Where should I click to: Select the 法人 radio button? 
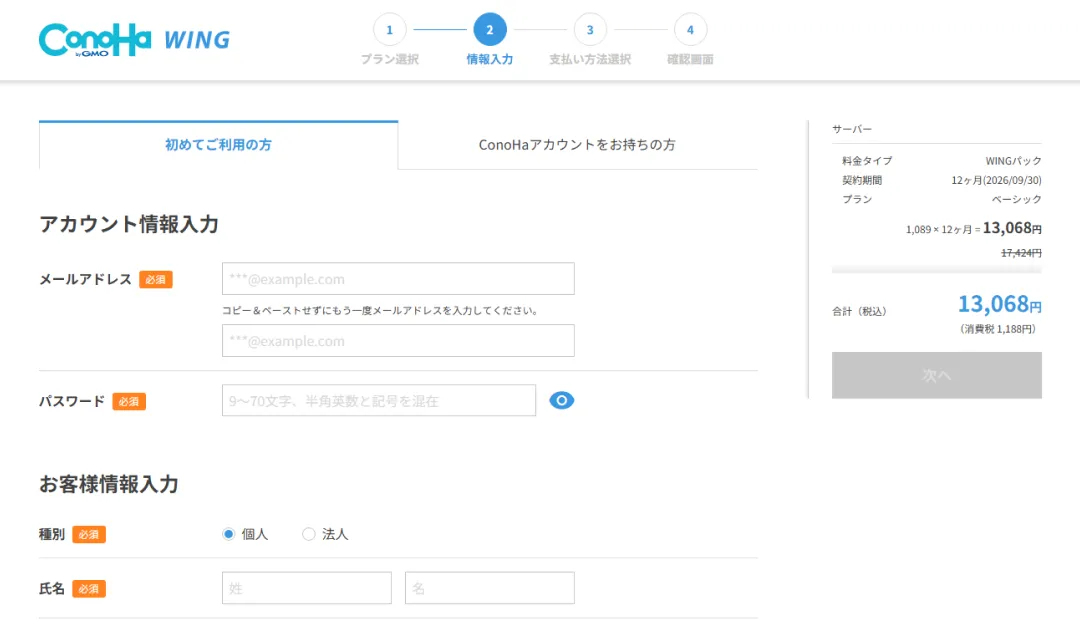coord(309,534)
